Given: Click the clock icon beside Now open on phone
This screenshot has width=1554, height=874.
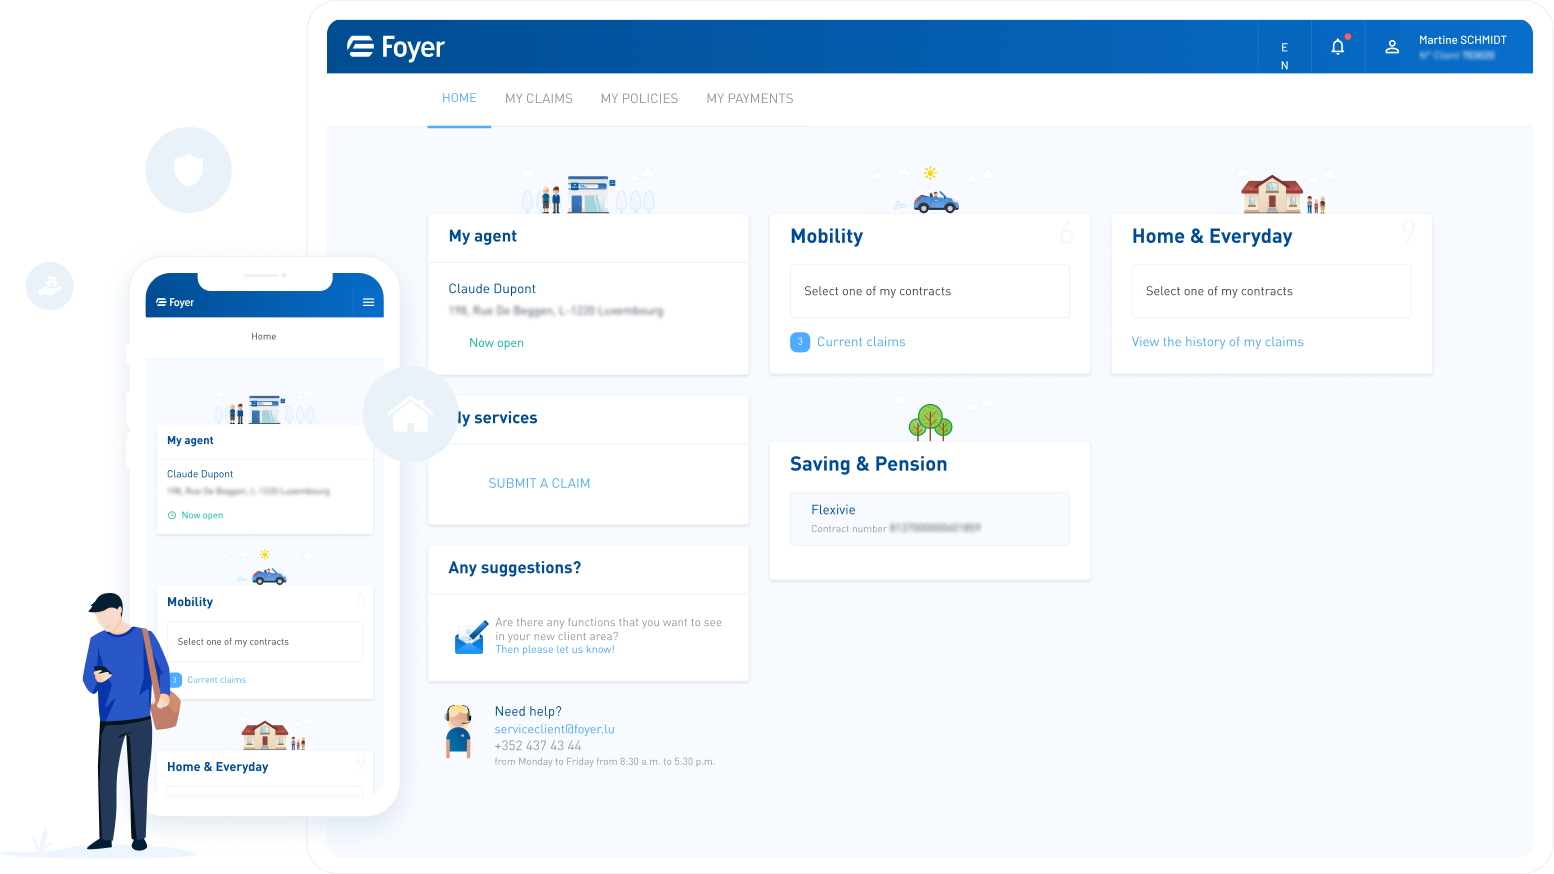Looking at the screenshot, I should (172, 515).
